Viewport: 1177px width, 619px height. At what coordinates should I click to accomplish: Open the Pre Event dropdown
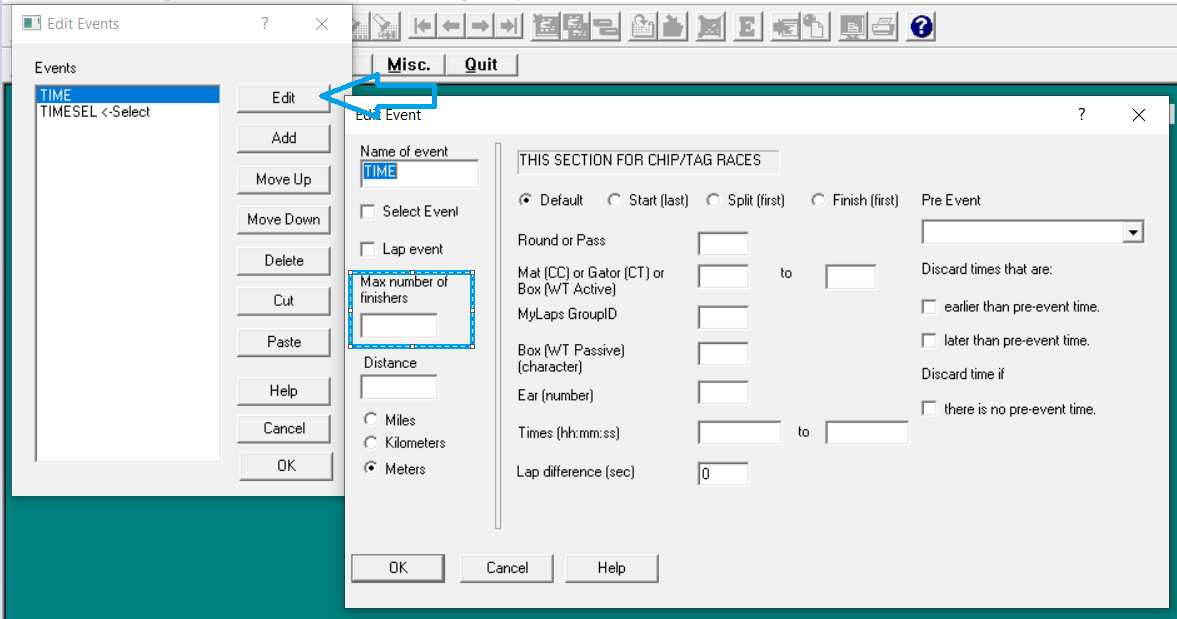pyautogui.click(x=1133, y=233)
